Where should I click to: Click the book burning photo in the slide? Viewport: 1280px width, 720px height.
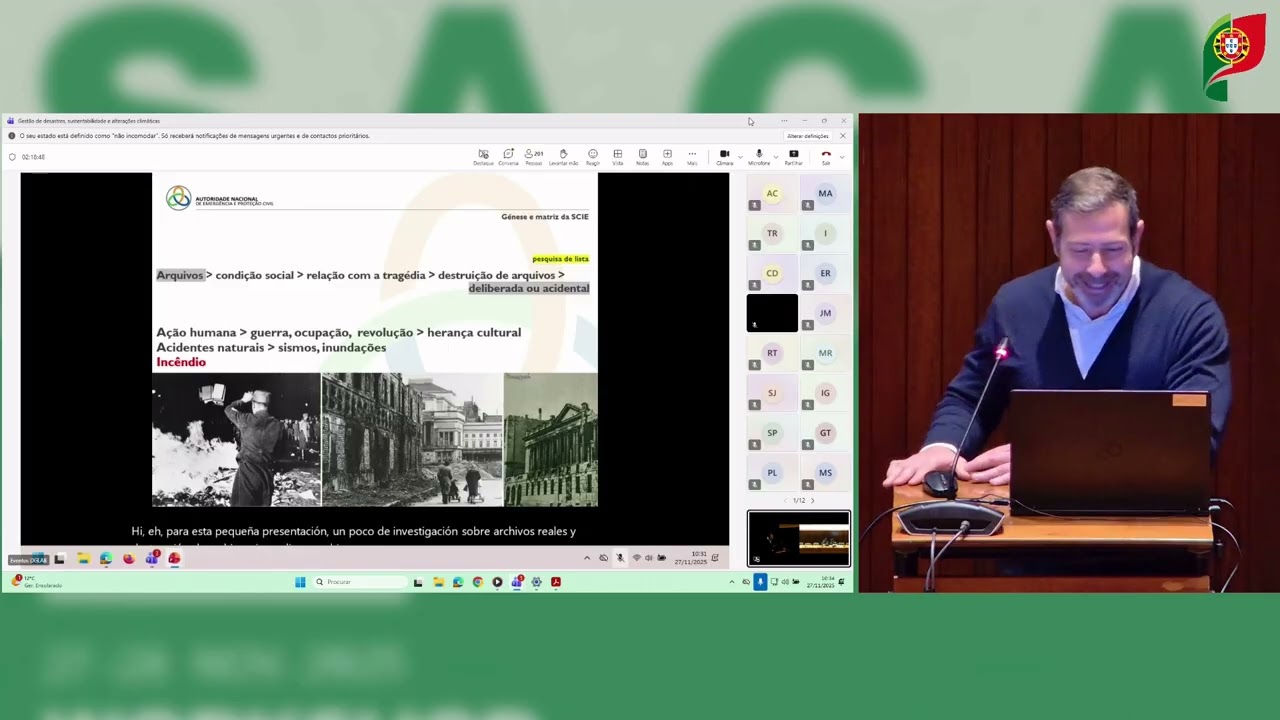(236, 440)
